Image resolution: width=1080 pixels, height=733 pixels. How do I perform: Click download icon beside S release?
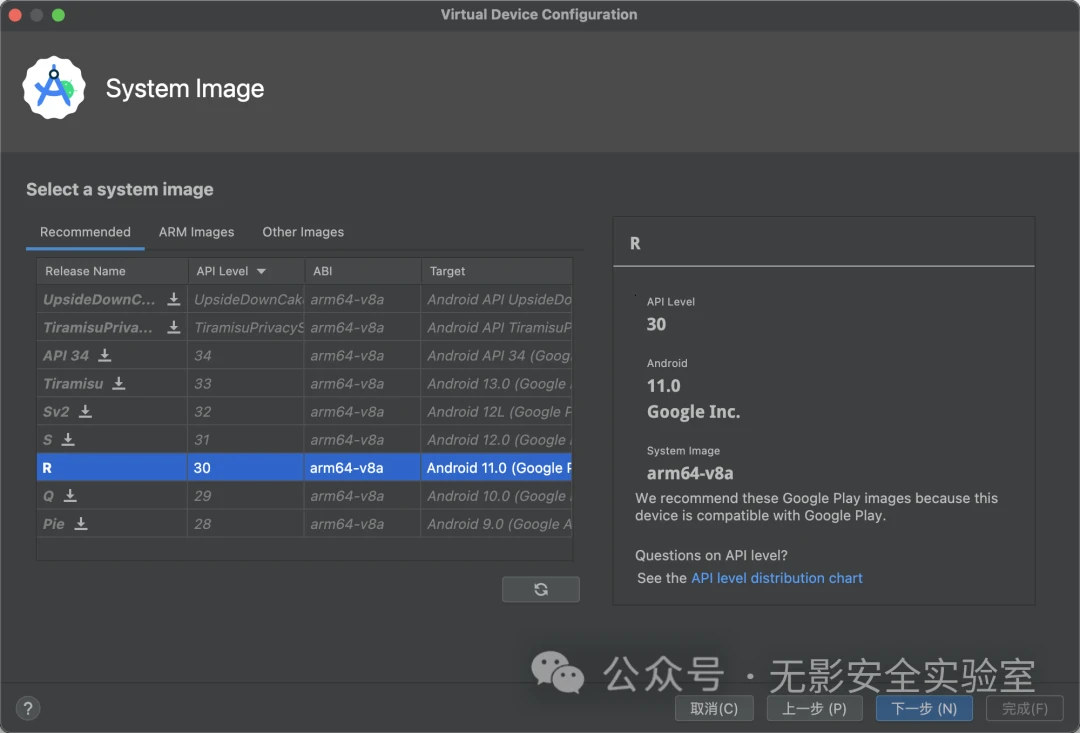[x=68, y=439]
